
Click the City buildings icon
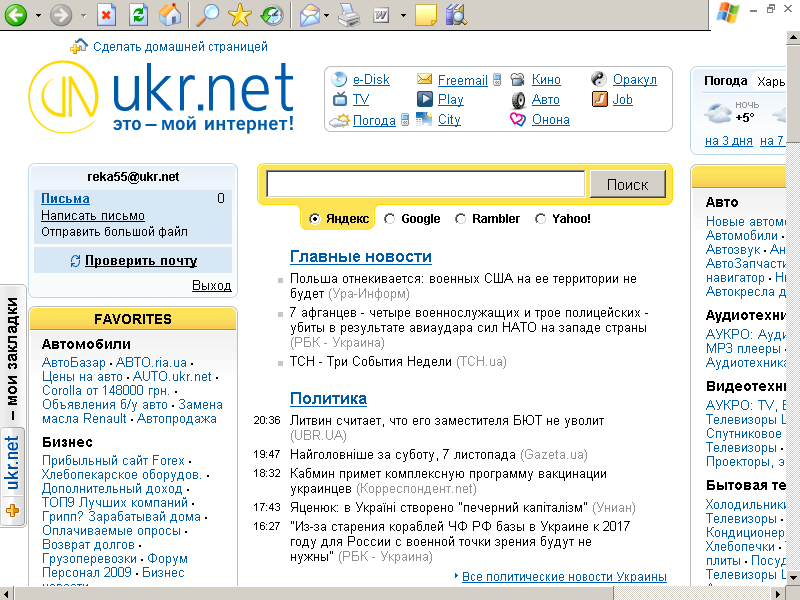pos(423,119)
